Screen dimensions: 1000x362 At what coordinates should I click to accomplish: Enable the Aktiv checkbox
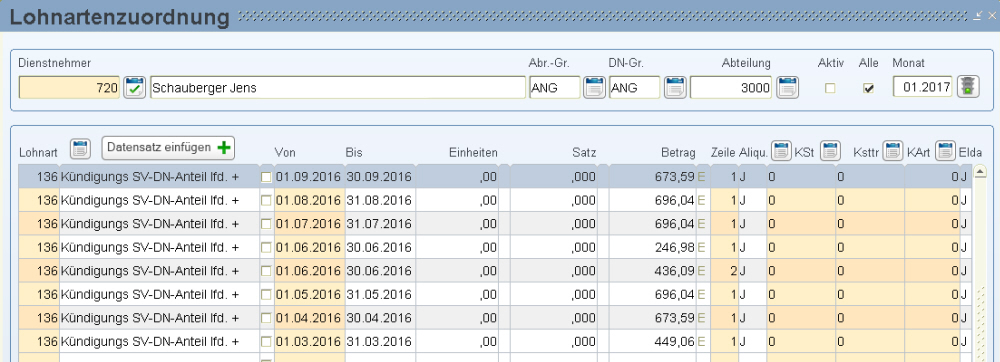pos(830,89)
